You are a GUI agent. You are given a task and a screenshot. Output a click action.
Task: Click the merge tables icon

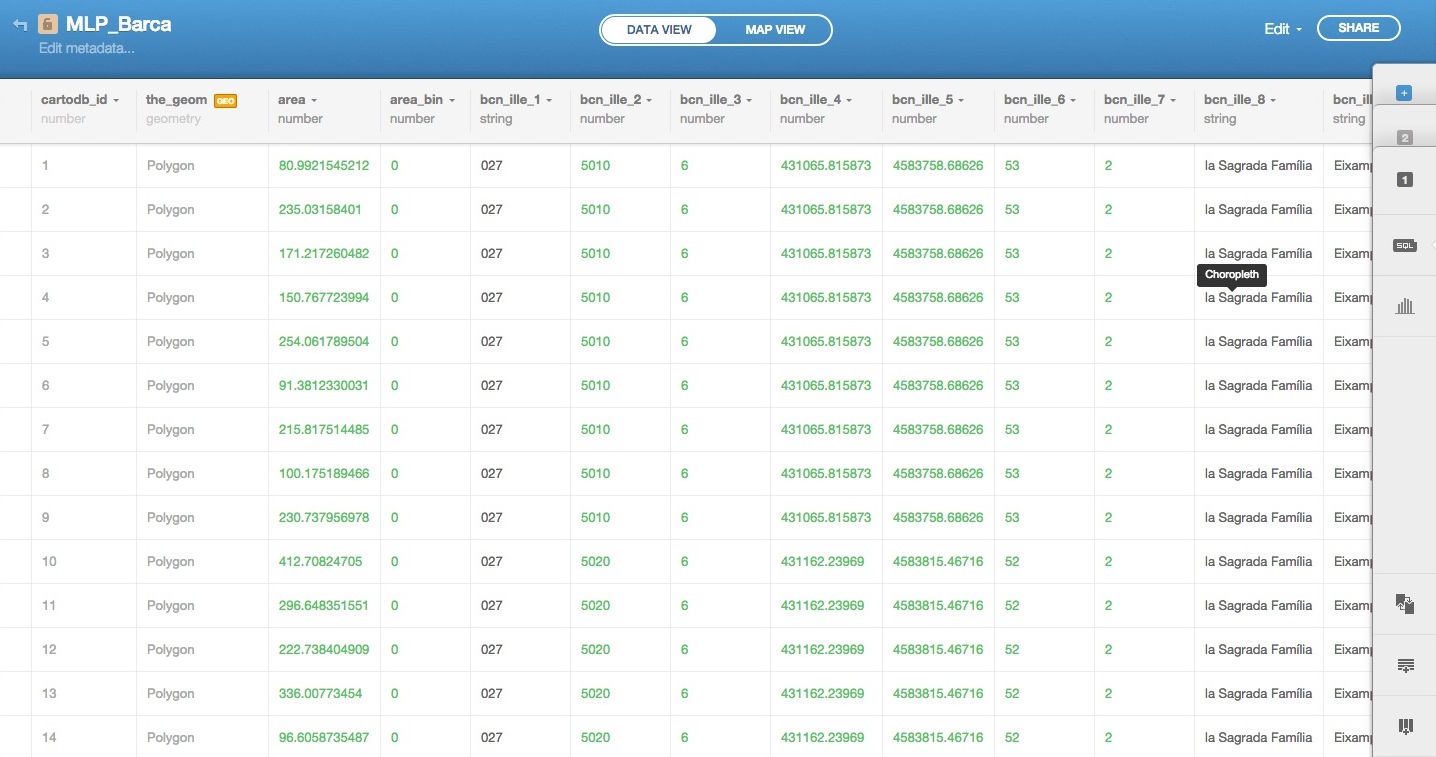point(1405,603)
